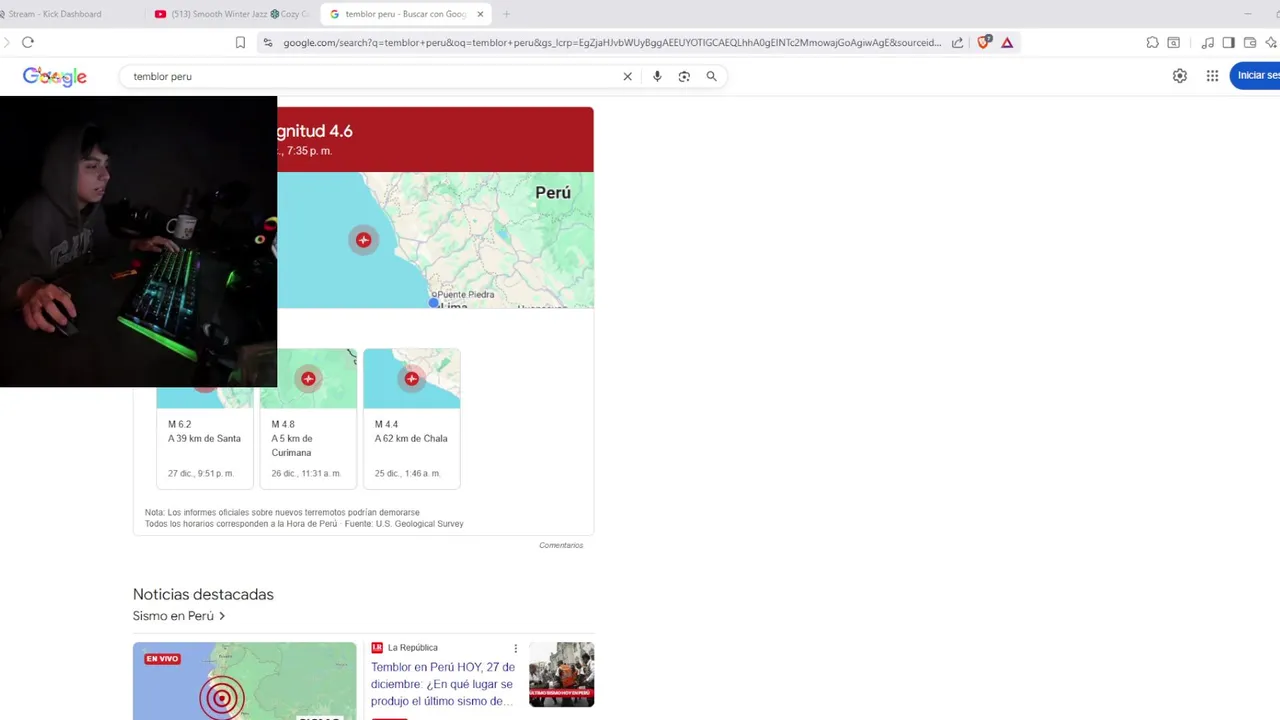Bookmark this page via the bookmark icon
This screenshot has height=720, width=1280.
(x=240, y=42)
